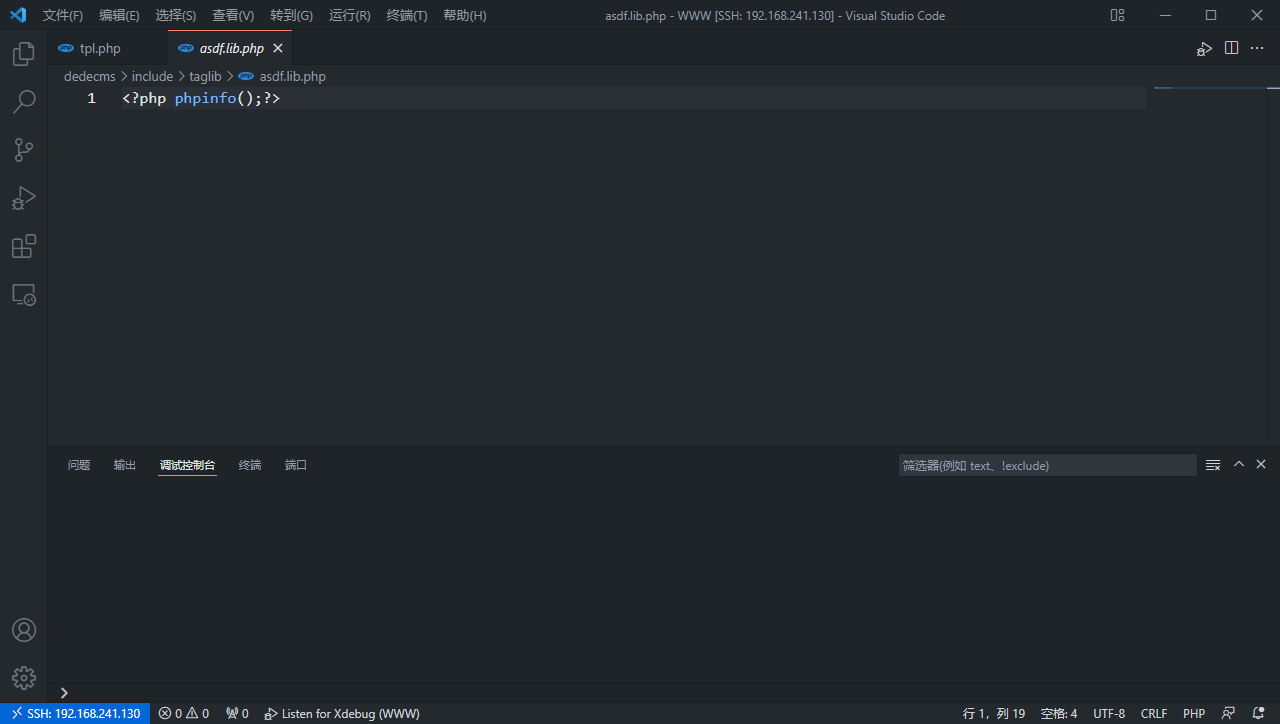The image size is (1280, 724).
Task: Click the forwarded ports indicator in status bar
Action: coord(237,713)
